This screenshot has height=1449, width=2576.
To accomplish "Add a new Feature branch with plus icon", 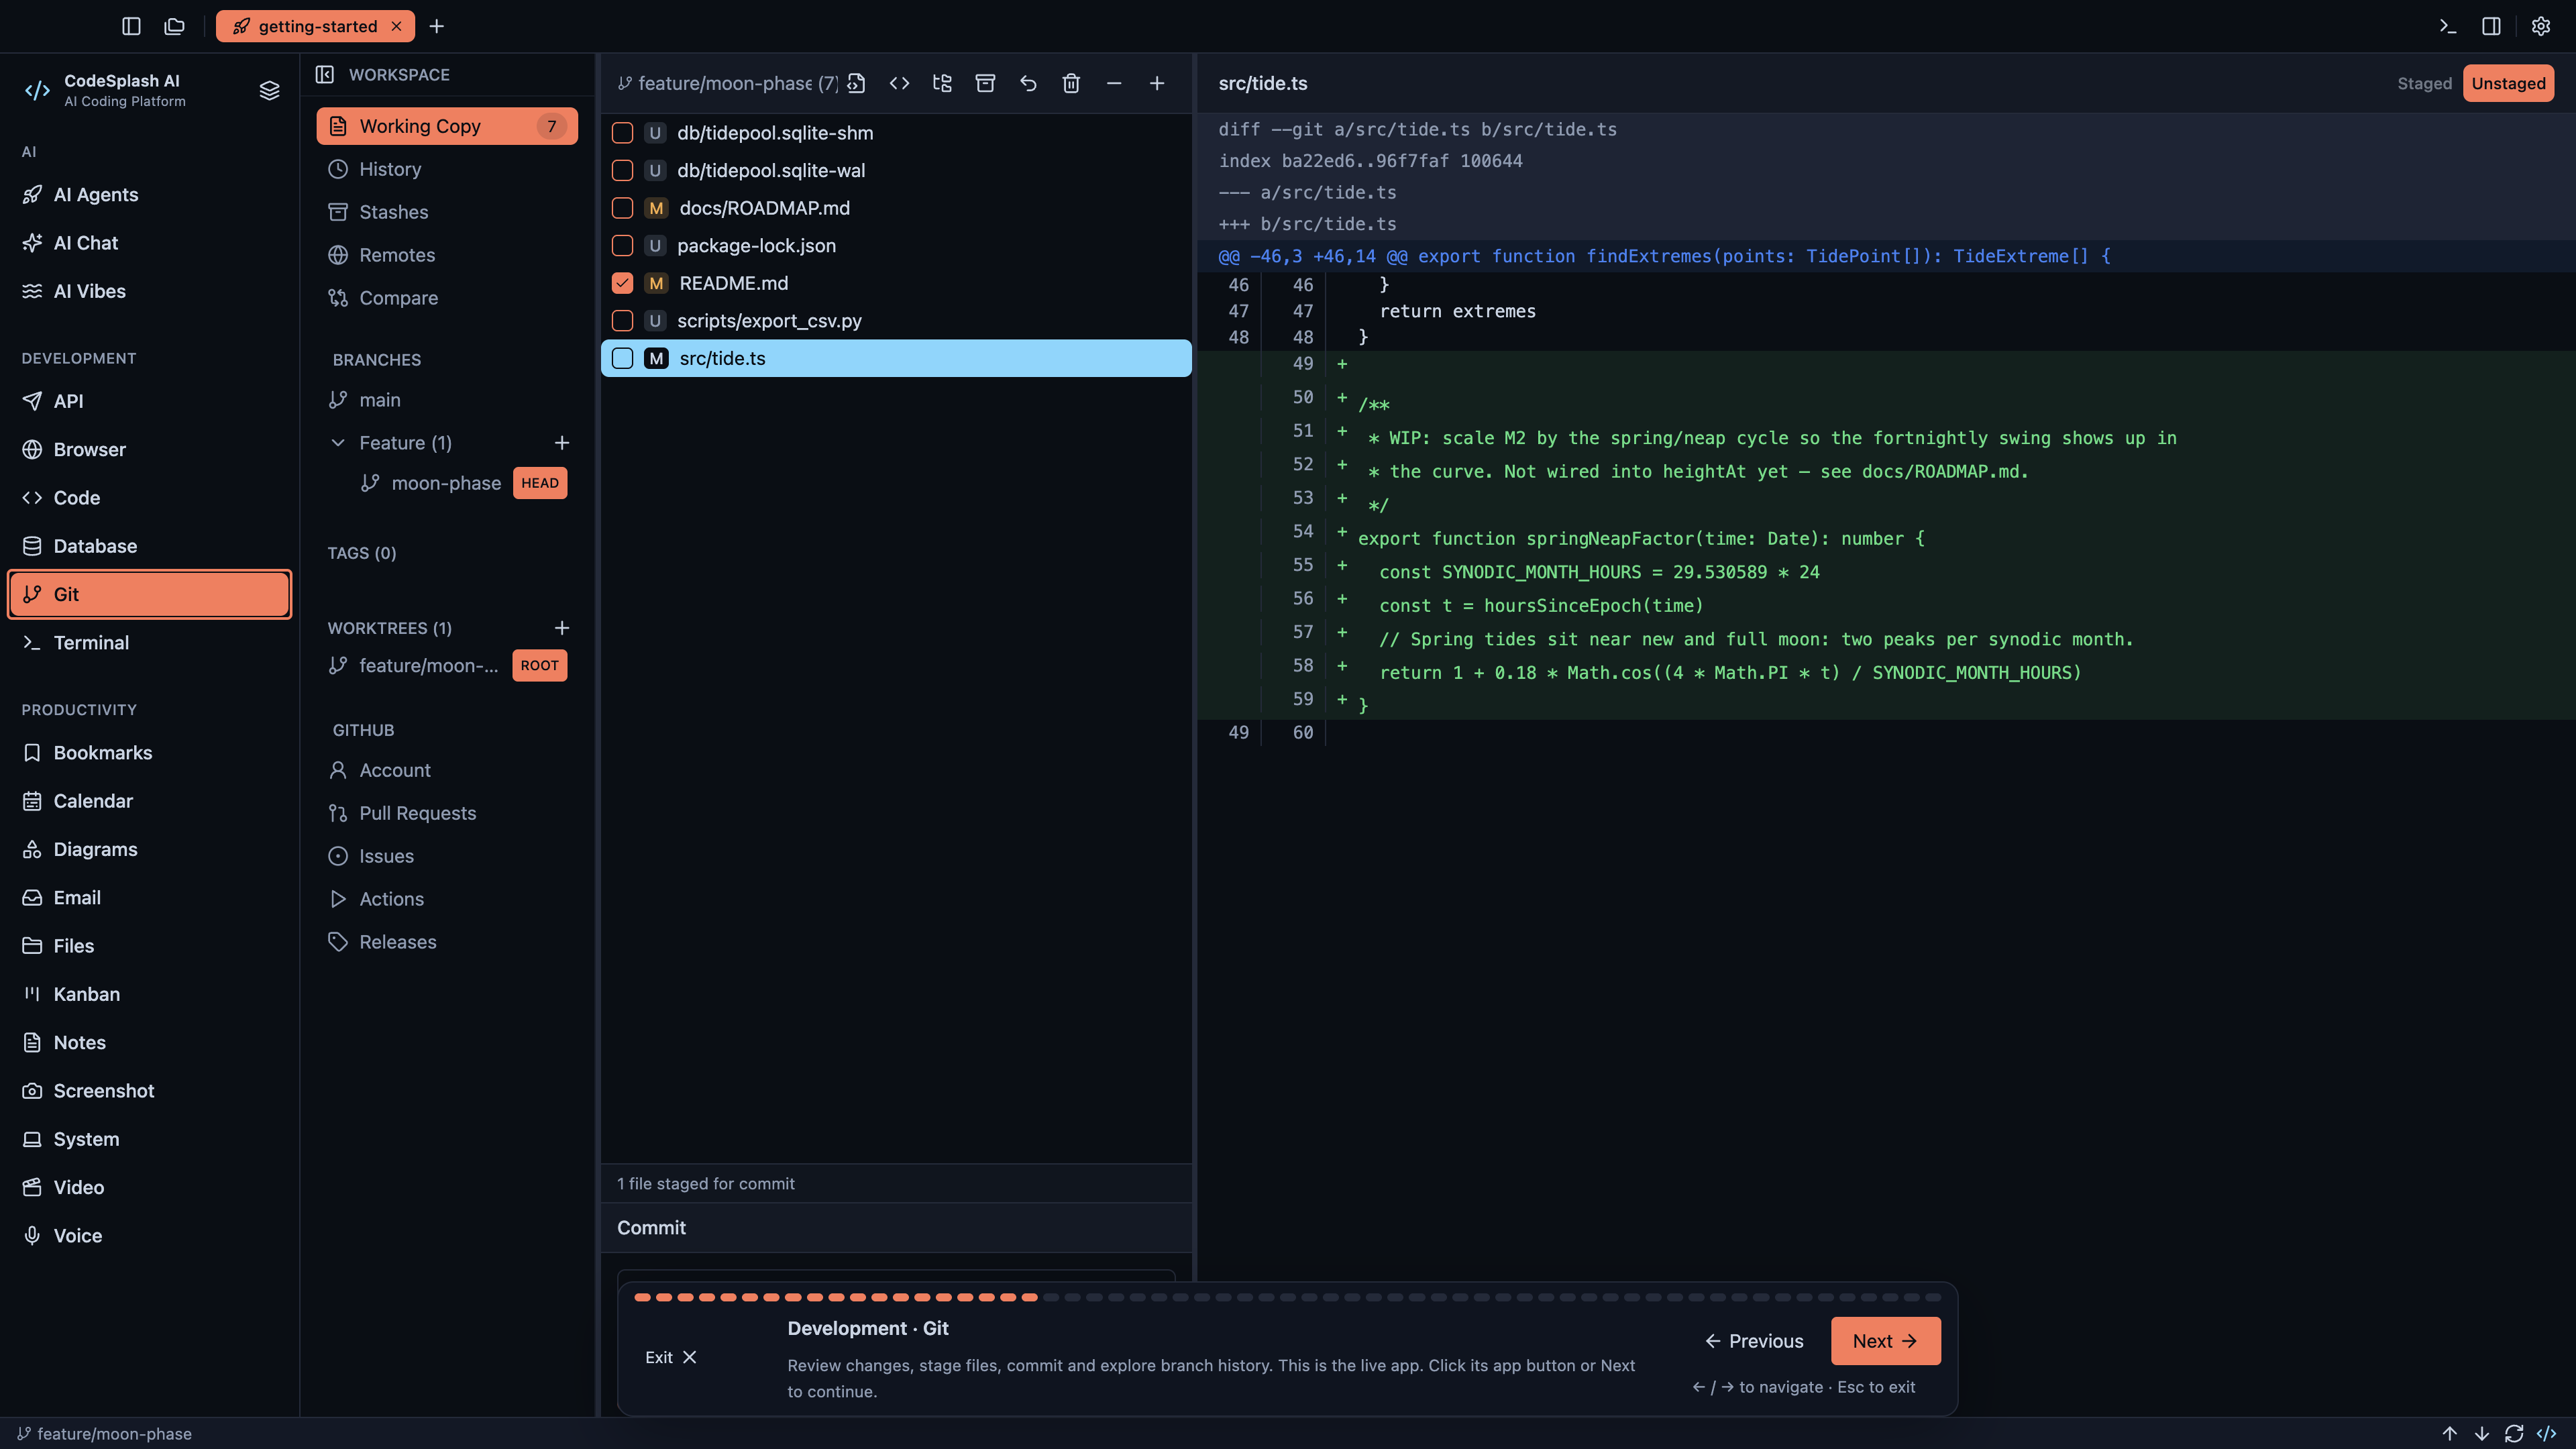I will pyautogui.click(x=562, y=443).
